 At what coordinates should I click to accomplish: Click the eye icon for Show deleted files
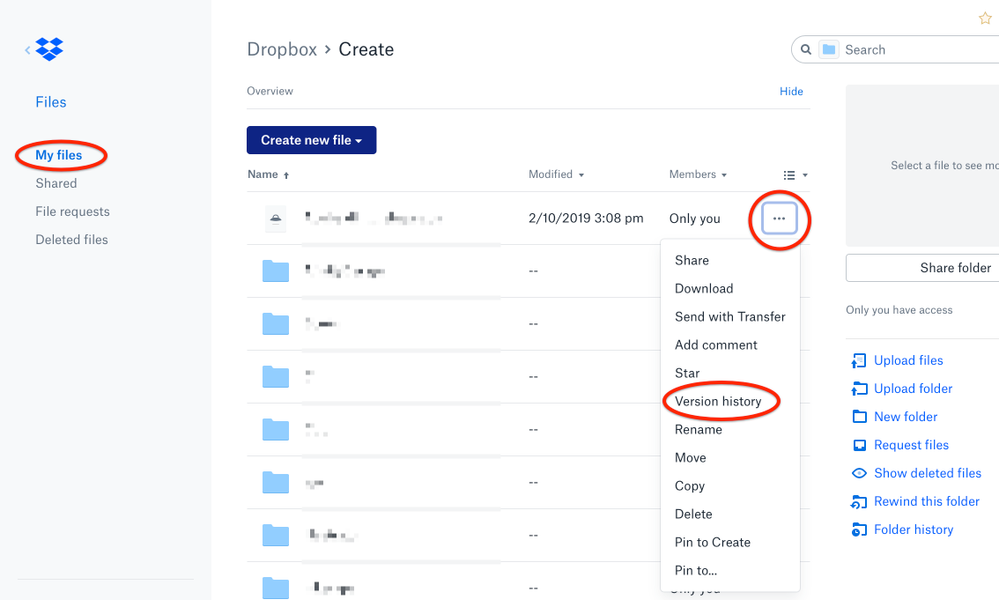click(x=858, y=473)
